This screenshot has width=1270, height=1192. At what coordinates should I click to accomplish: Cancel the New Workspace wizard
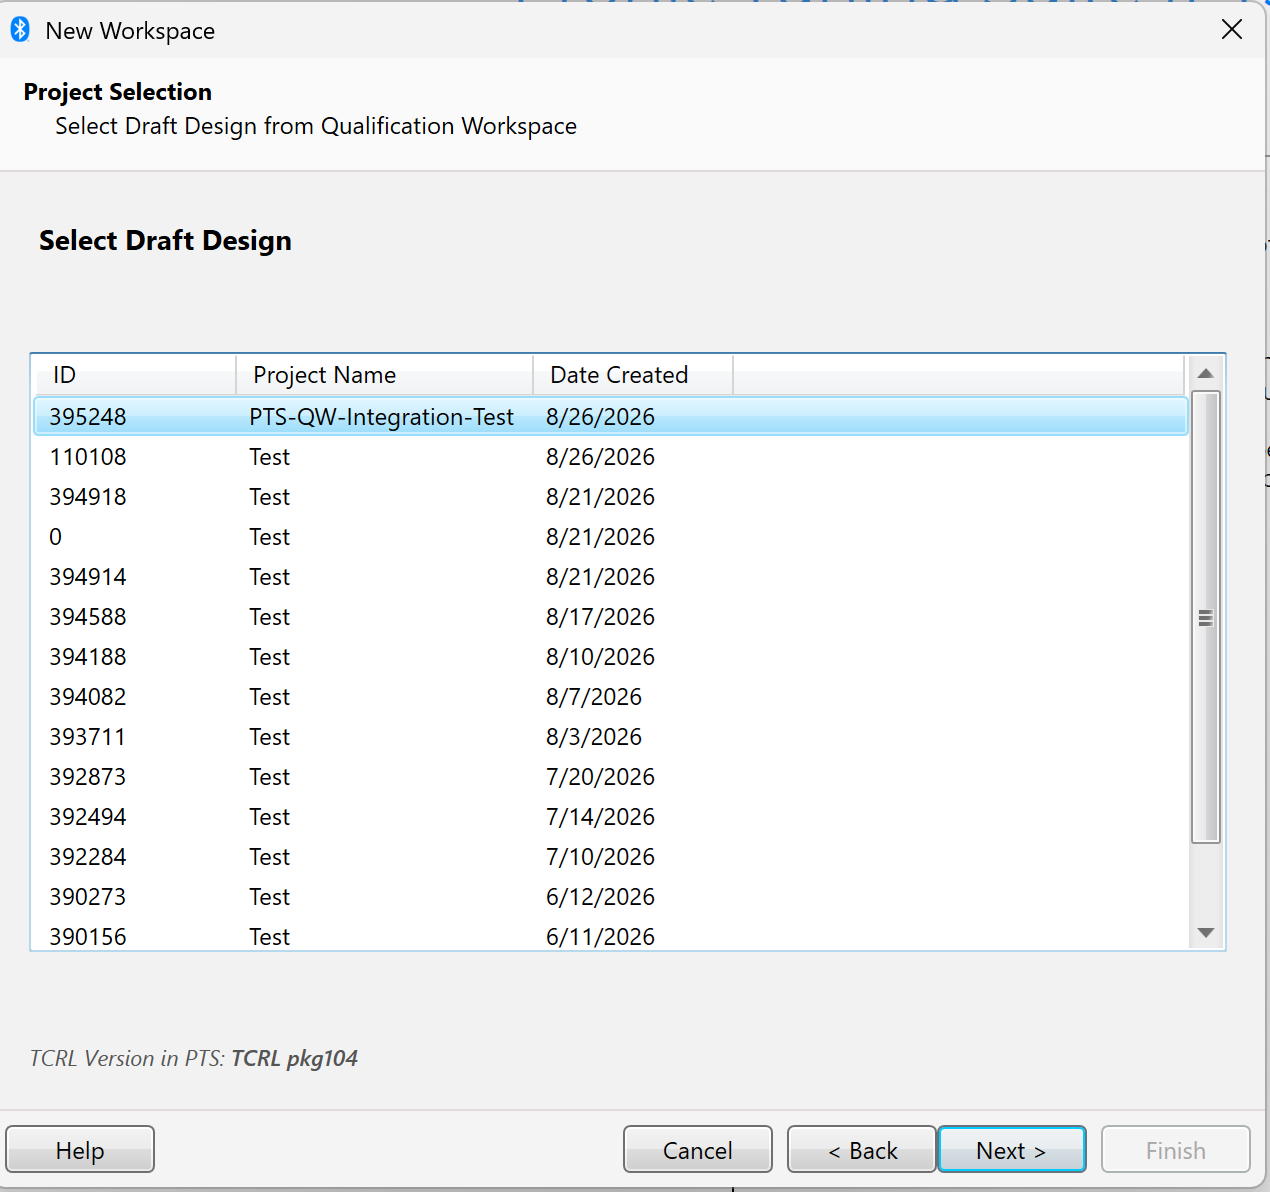pos(698,1150)
